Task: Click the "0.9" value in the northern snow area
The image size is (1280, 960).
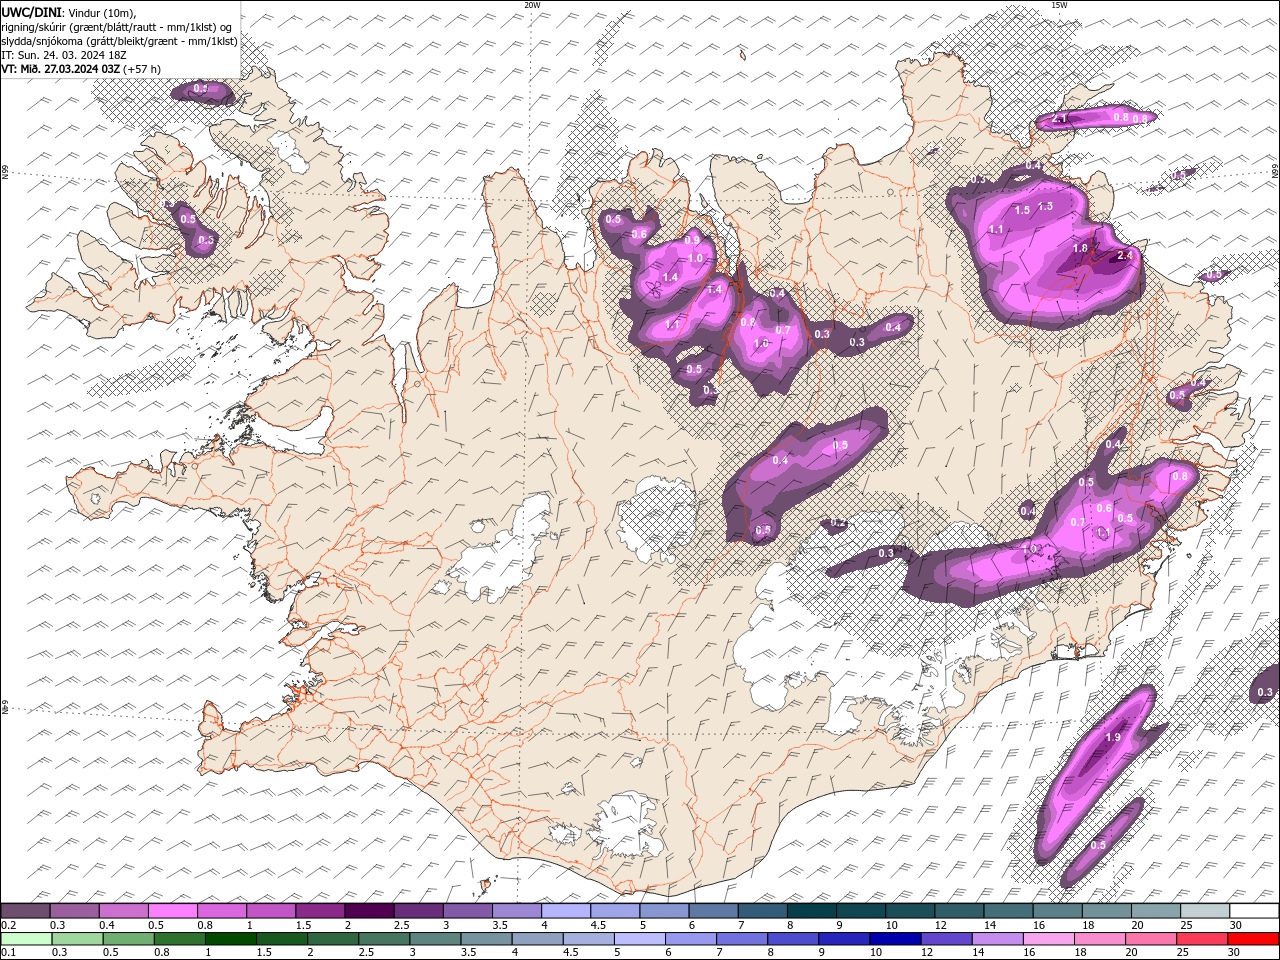Action: (x=692, y=240)
